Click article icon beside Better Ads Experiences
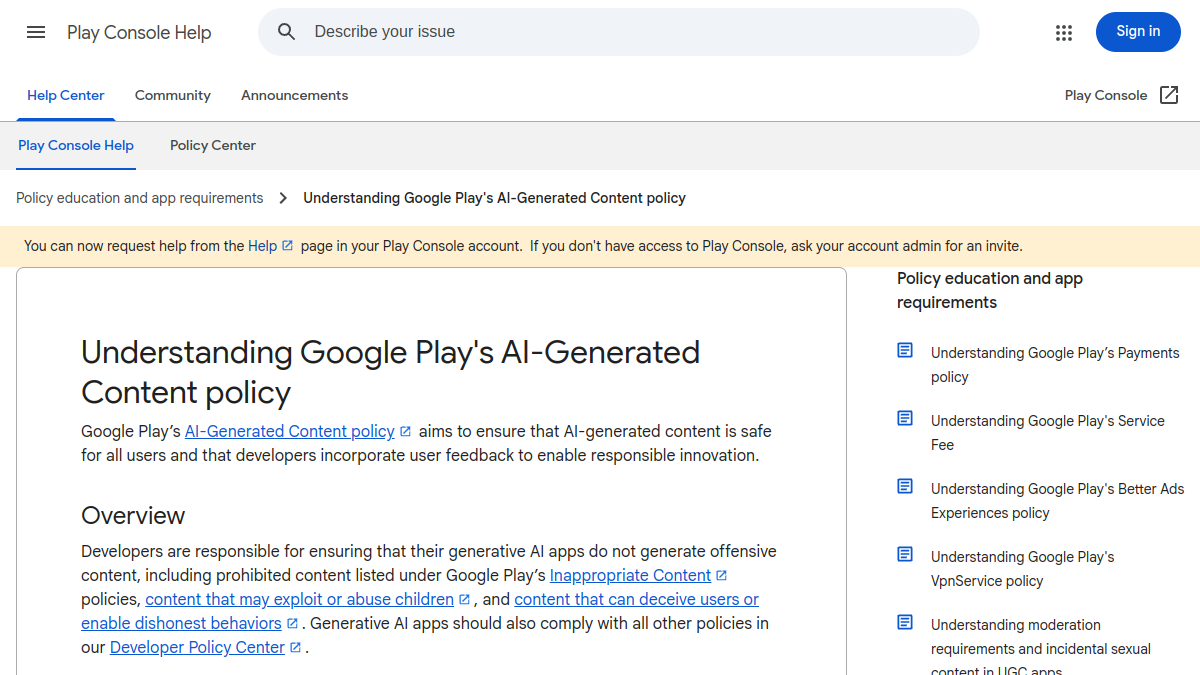Image resolution: width=1200 pixels, height=675 pixels. (x=905, y=486)
